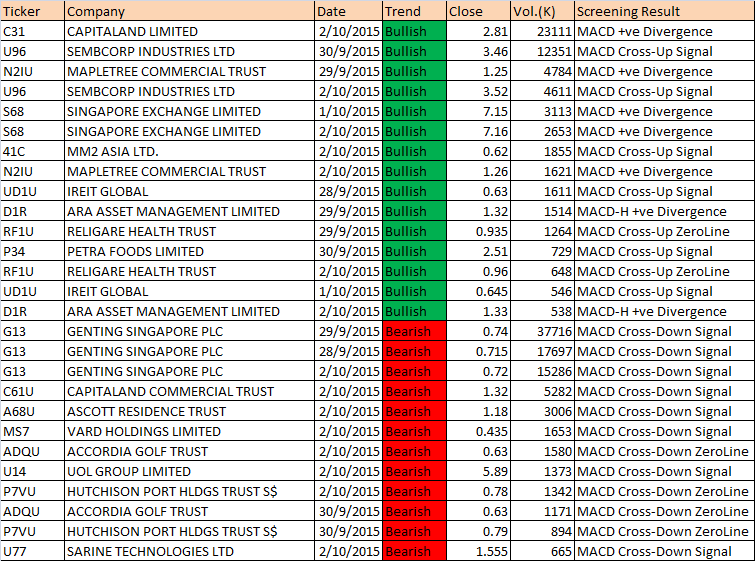Select volume cell 15286
The width and height of the screenshot is (755, 561).
tap(542, 371)
